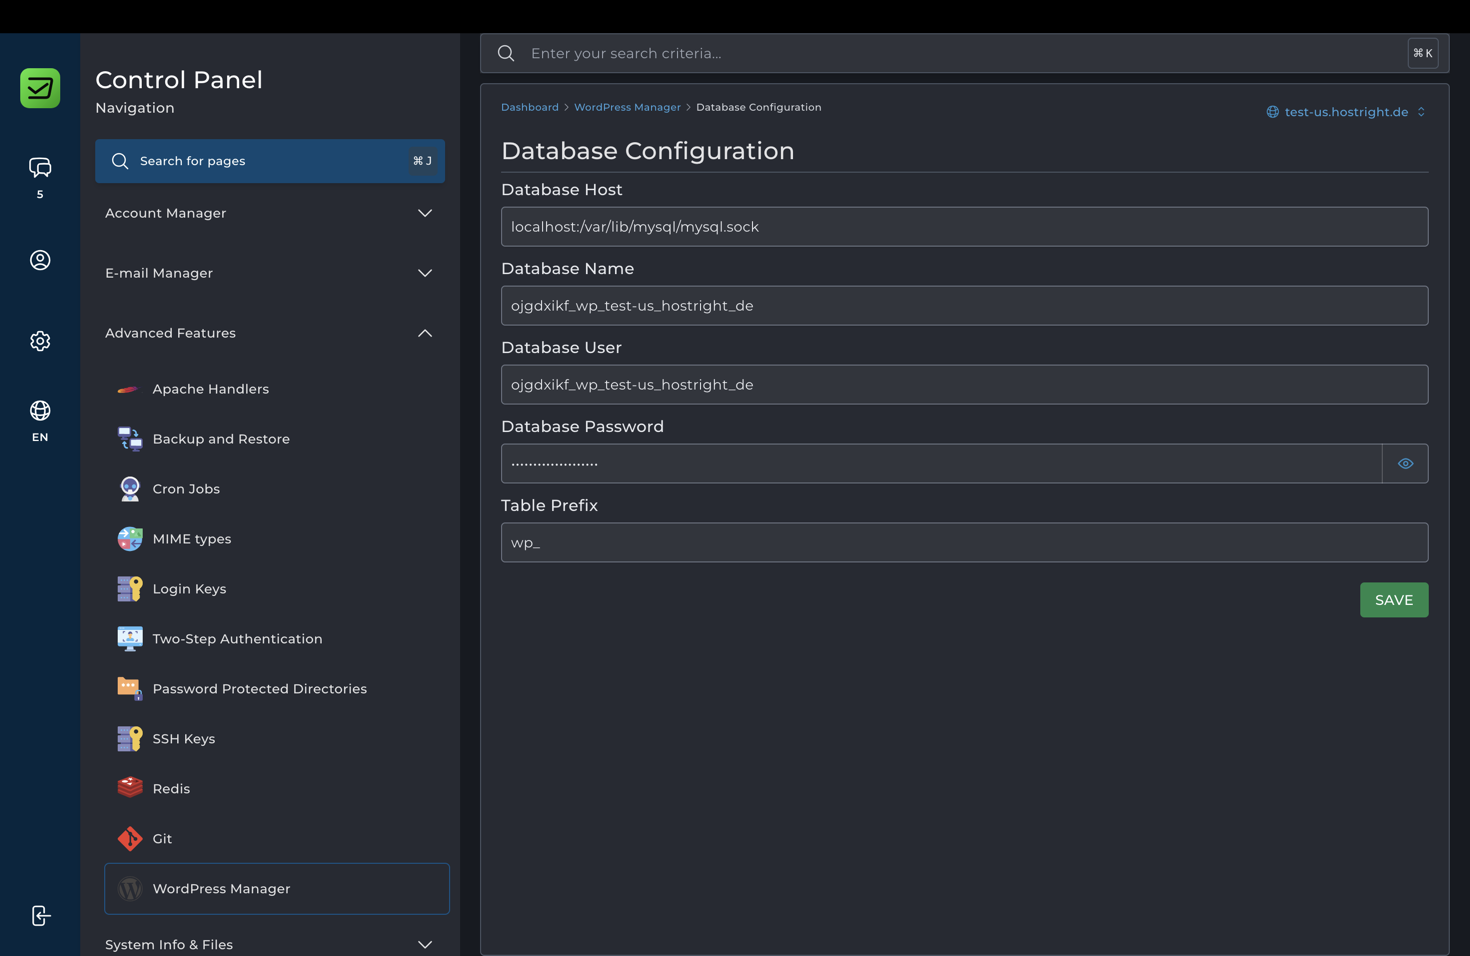Image resolution: width=1470 pixels, height=956 pixels.
Task: Collapse the Advanced Features section
Action: (x=270, y=333)
